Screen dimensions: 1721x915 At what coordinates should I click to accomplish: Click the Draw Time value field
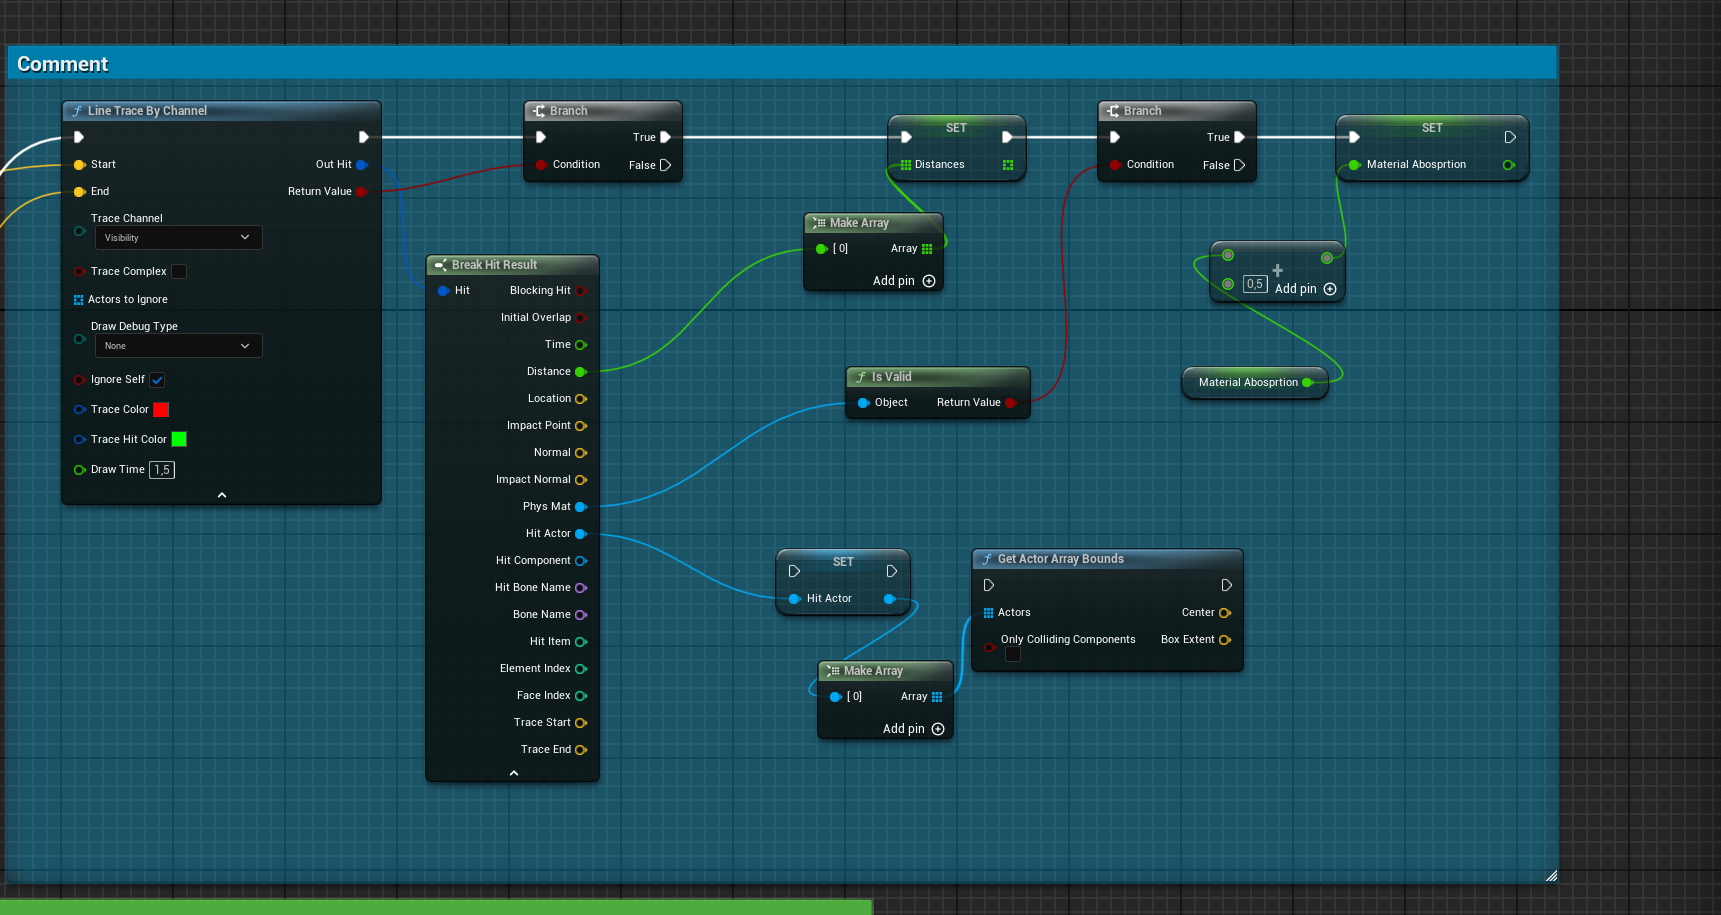[x=162, y=470]
